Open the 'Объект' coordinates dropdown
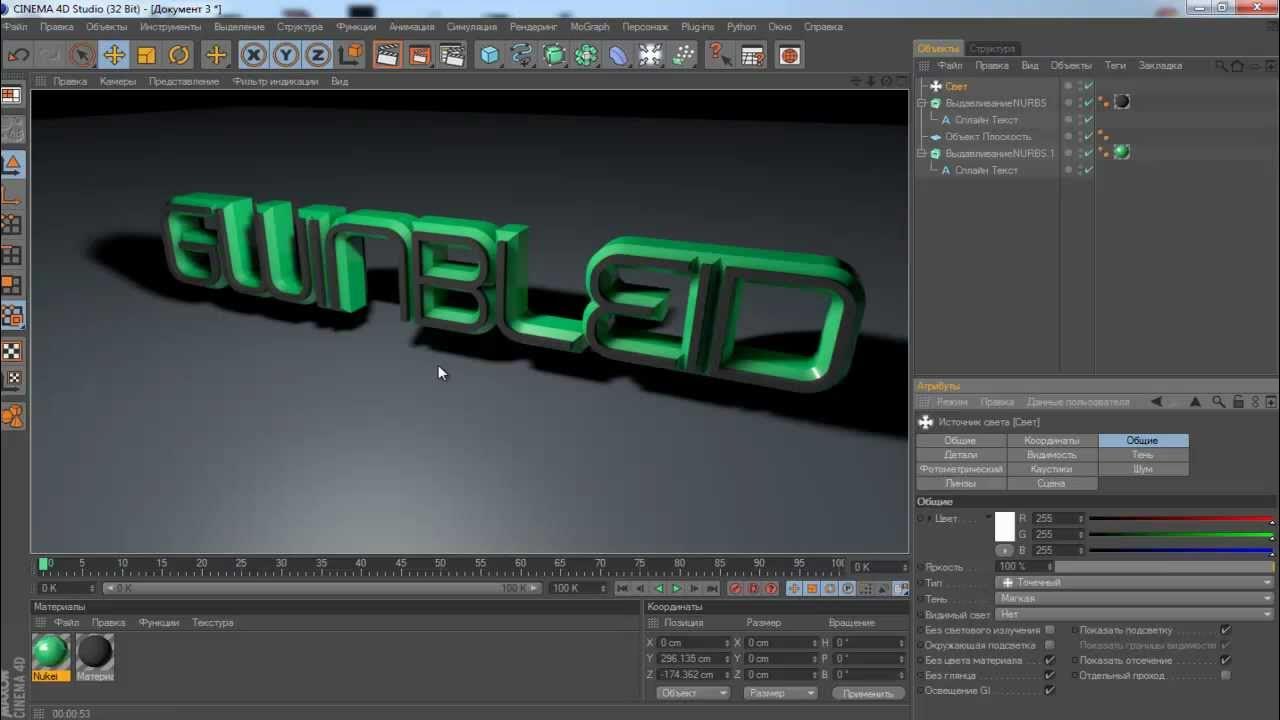This screenshot has height=720, width=1280. tap(693, 693)
